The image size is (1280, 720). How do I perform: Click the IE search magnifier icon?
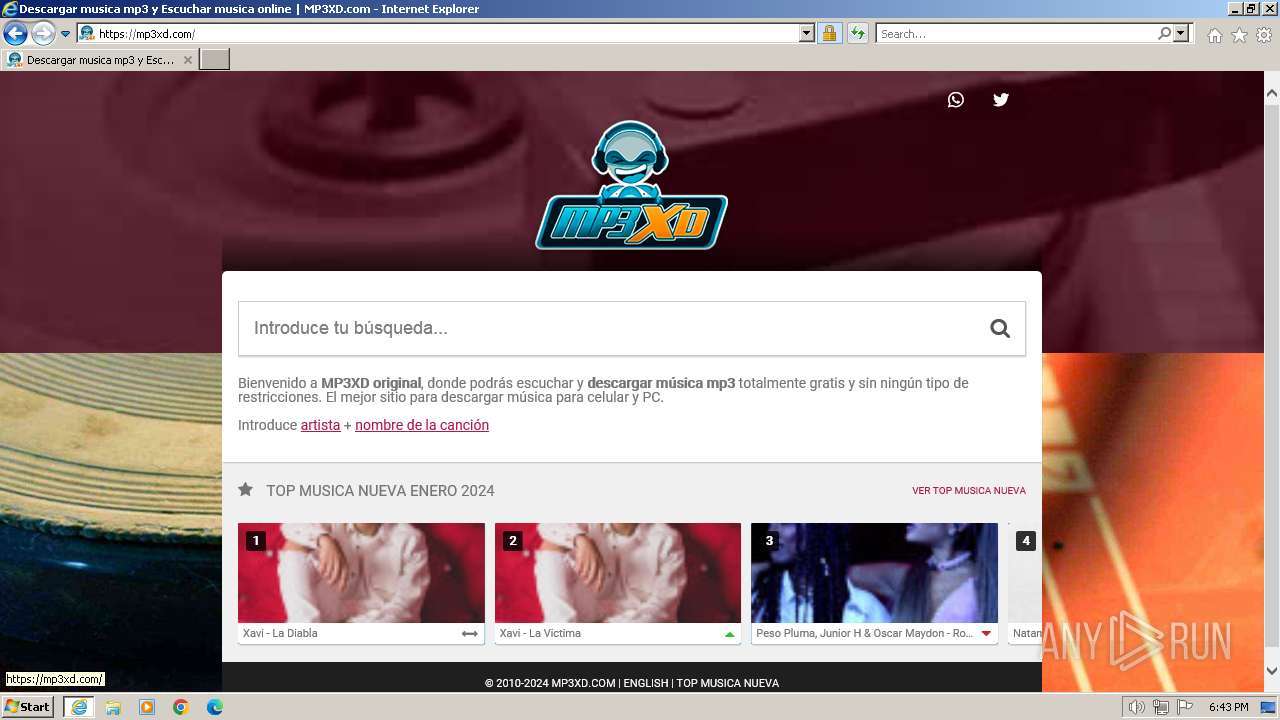1164,33
